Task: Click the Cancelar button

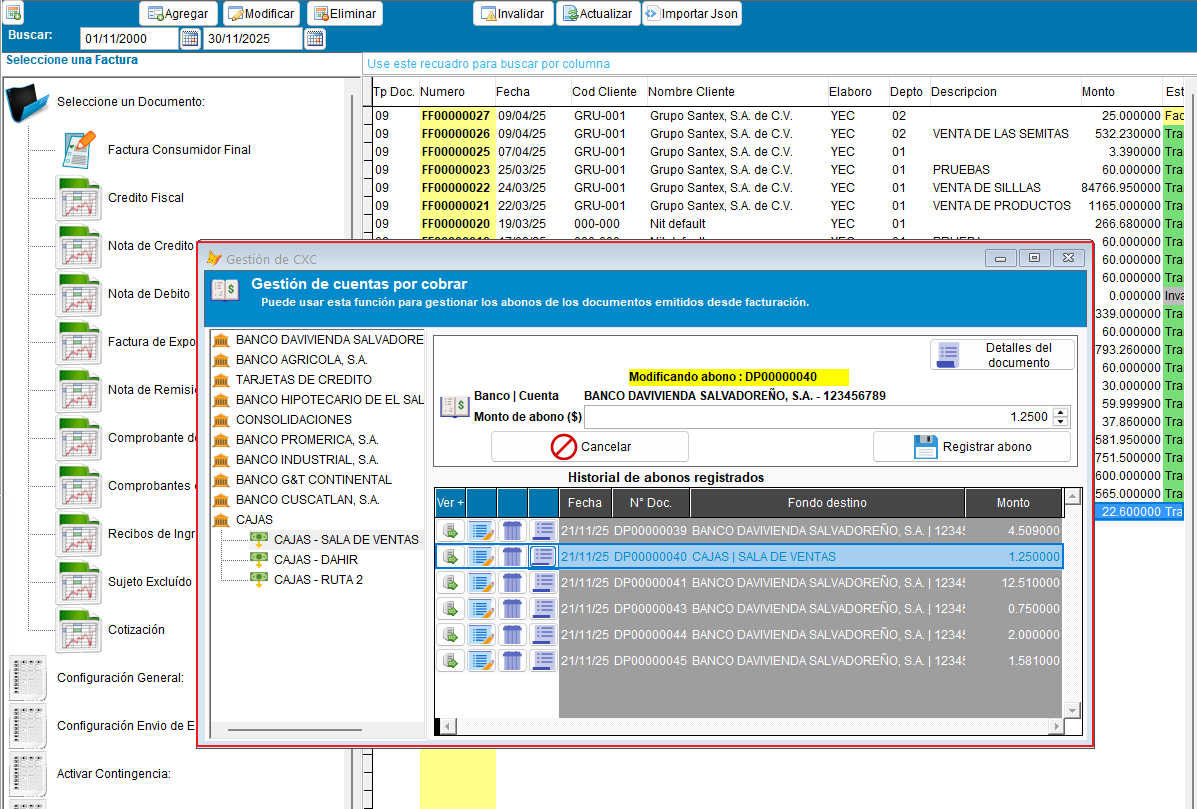Action: coord(590,446)
